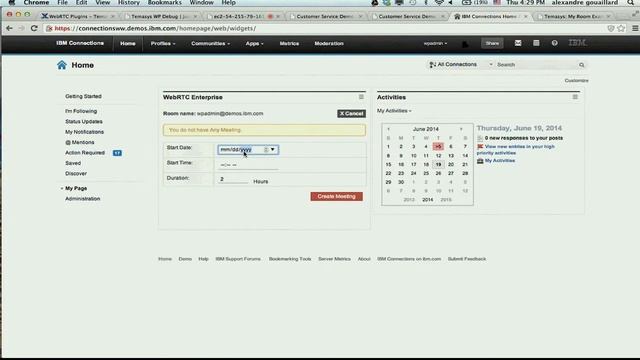Open high priority activities link
The width and height of the screenshot is (640, 360).
click(x=516, y=150)
